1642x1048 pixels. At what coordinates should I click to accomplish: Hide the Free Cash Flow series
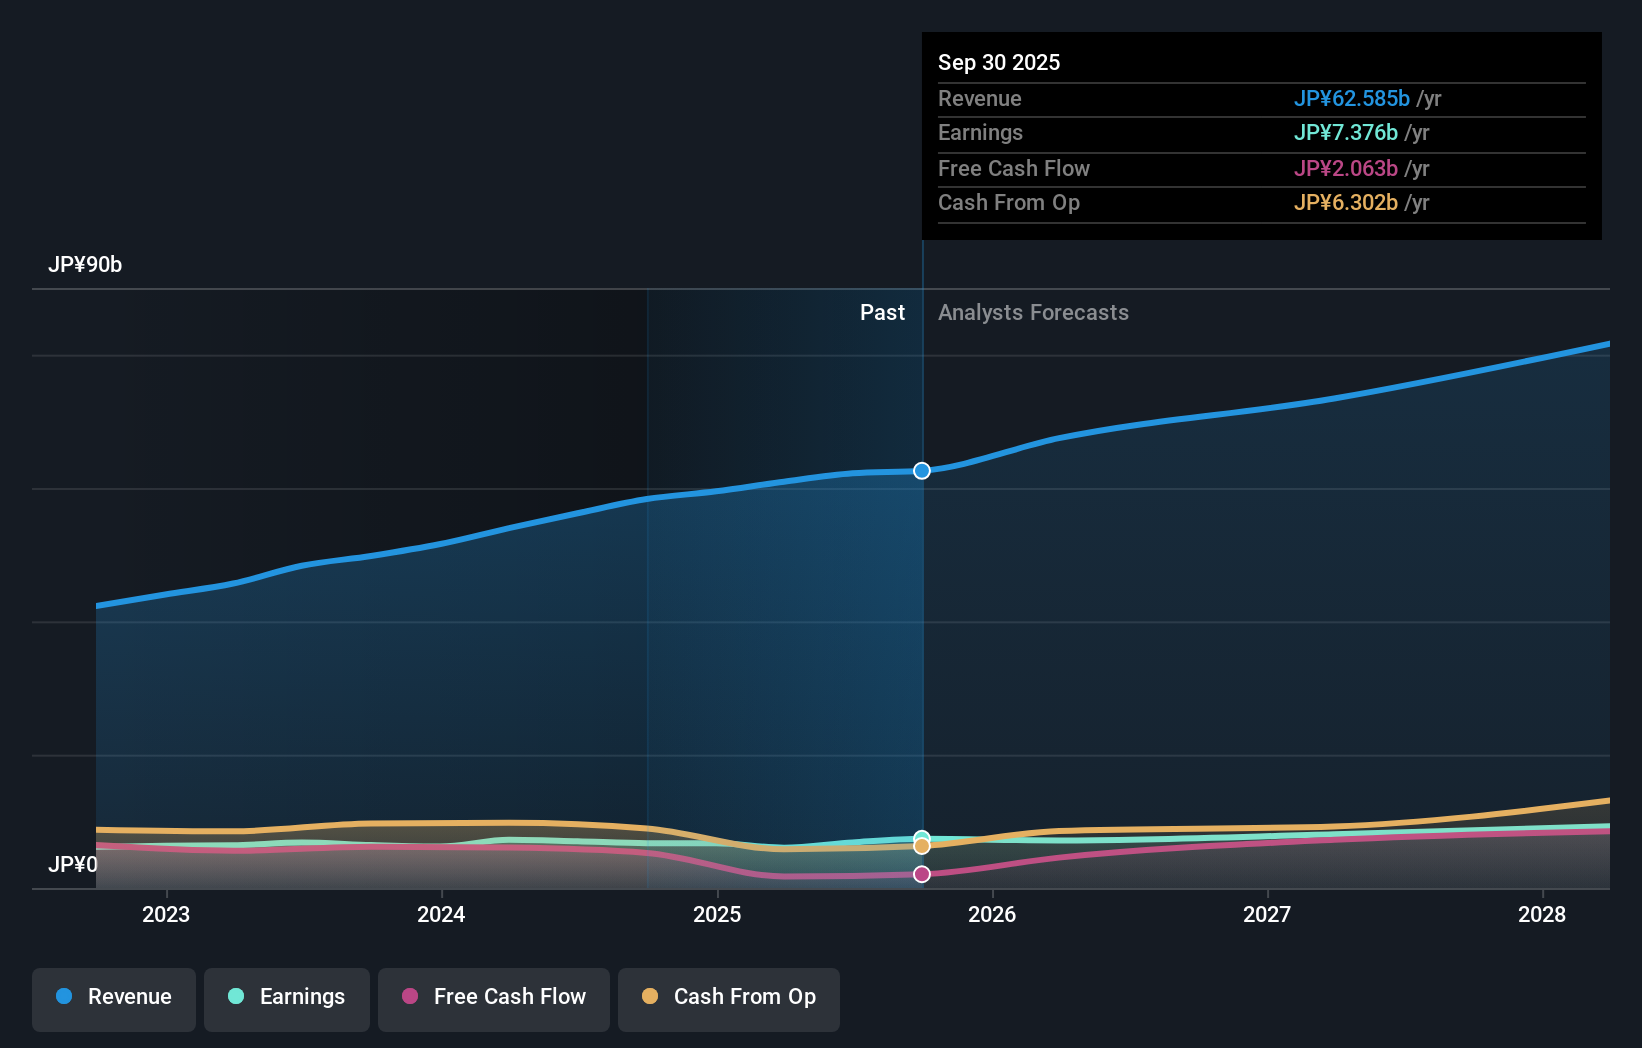pos(493,998)
